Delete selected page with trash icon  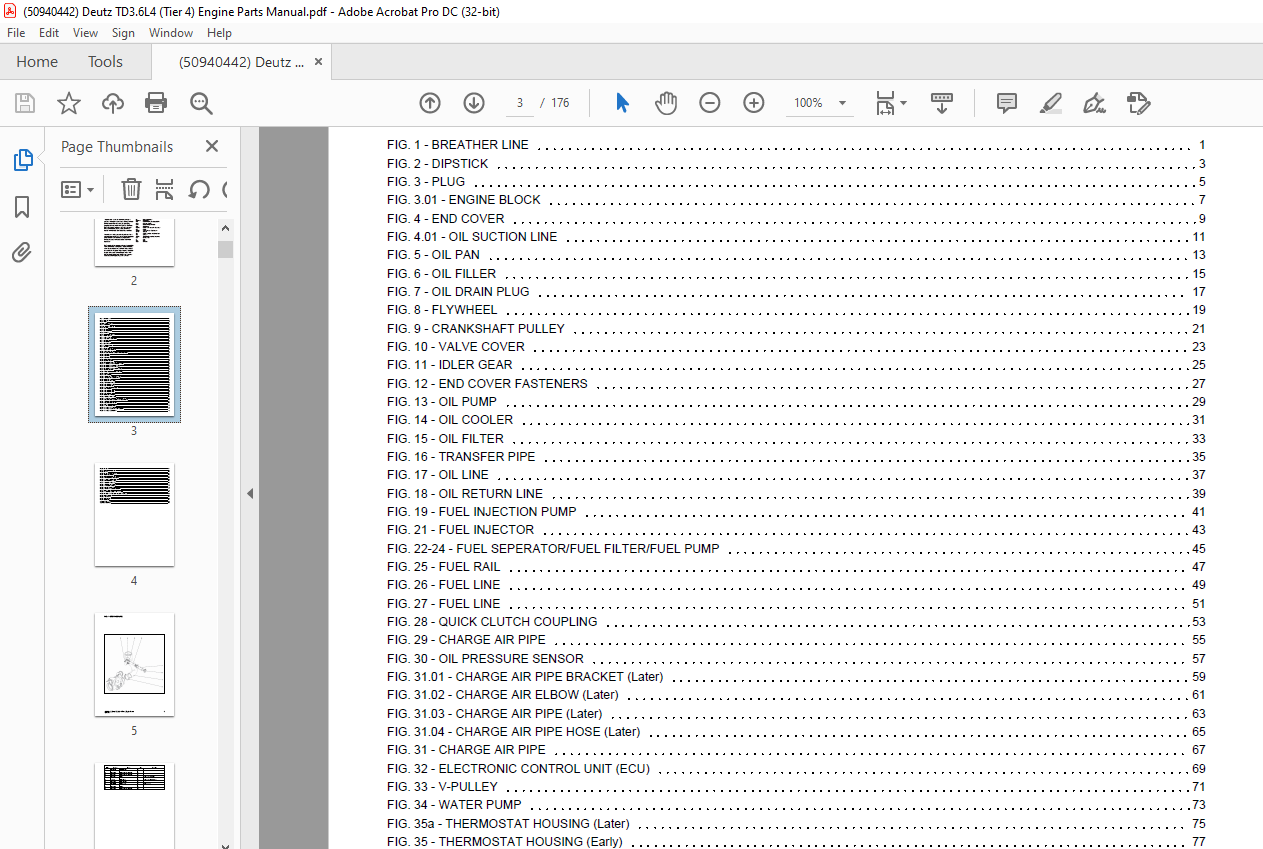click(131, 189)
